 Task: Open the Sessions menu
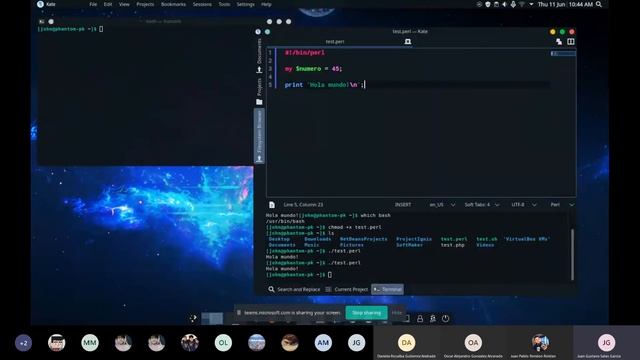202,4
